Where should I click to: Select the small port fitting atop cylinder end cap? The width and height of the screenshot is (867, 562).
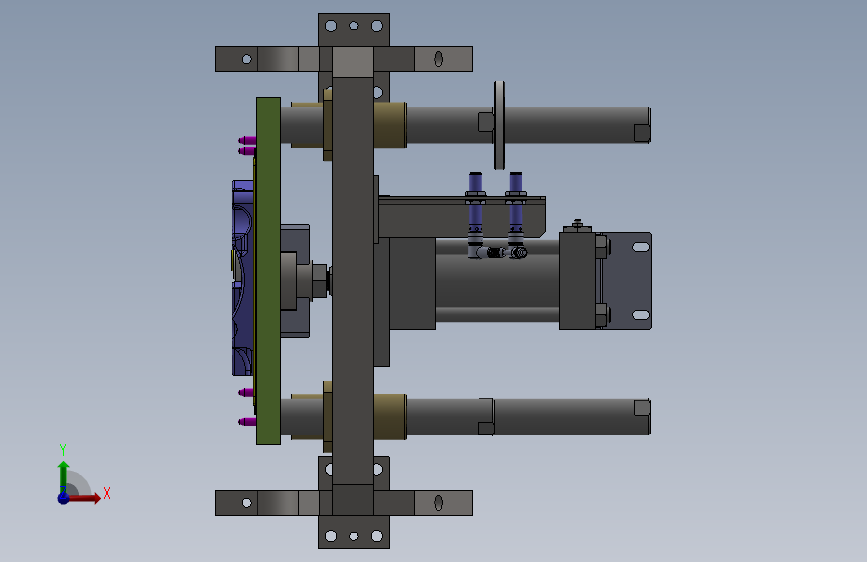(x=577, y=226)
